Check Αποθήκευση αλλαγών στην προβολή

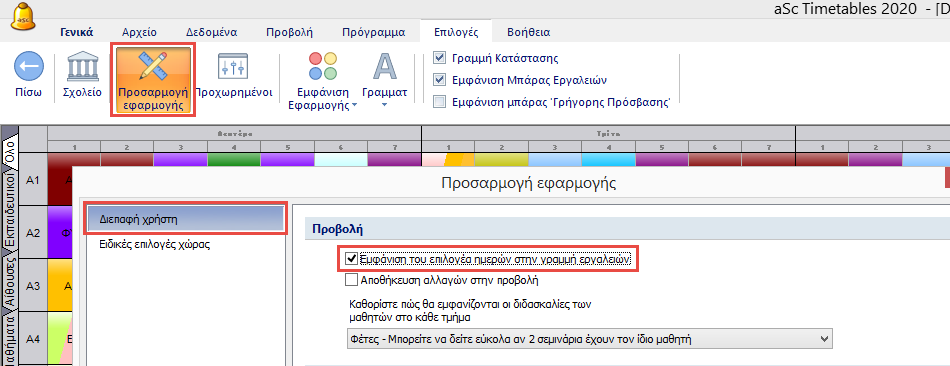point(351,280)
